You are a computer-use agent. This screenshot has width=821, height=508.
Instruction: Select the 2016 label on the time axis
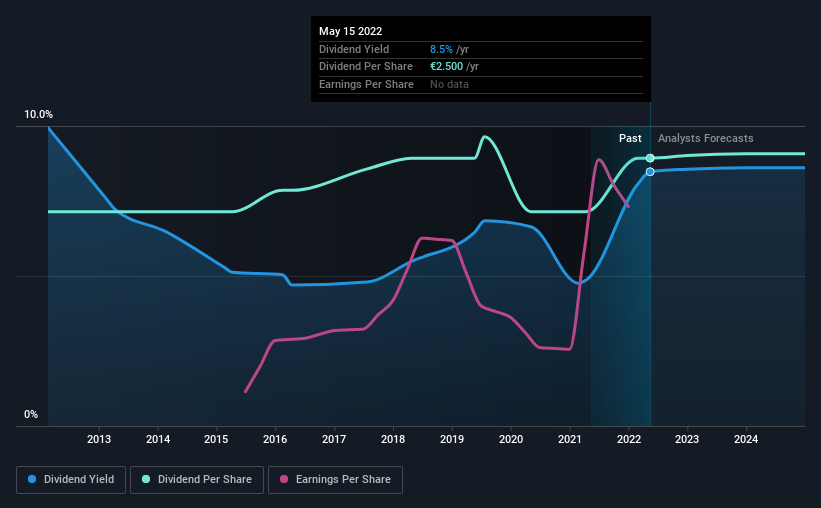tap(275, 439)
